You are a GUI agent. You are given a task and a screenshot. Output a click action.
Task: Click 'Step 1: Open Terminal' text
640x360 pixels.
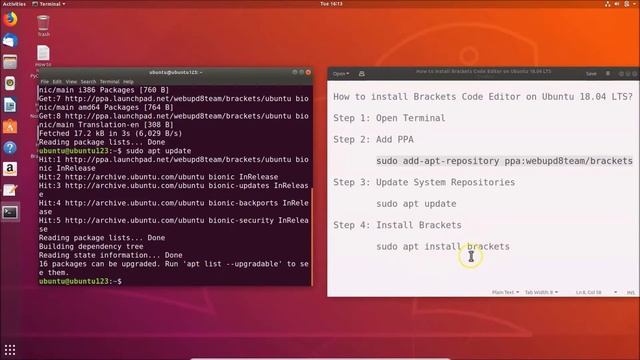coord(389,118)
